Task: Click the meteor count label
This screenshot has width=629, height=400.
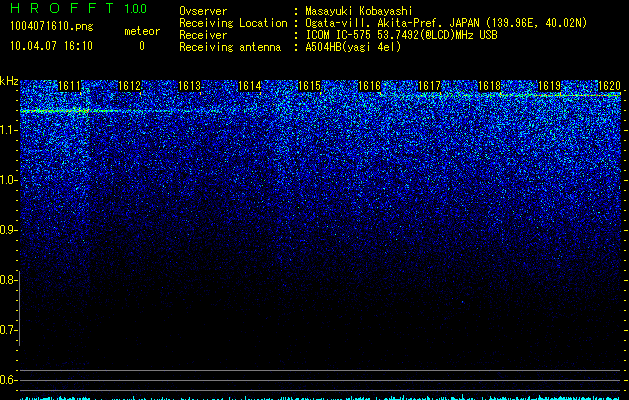Action: point(142,31)
